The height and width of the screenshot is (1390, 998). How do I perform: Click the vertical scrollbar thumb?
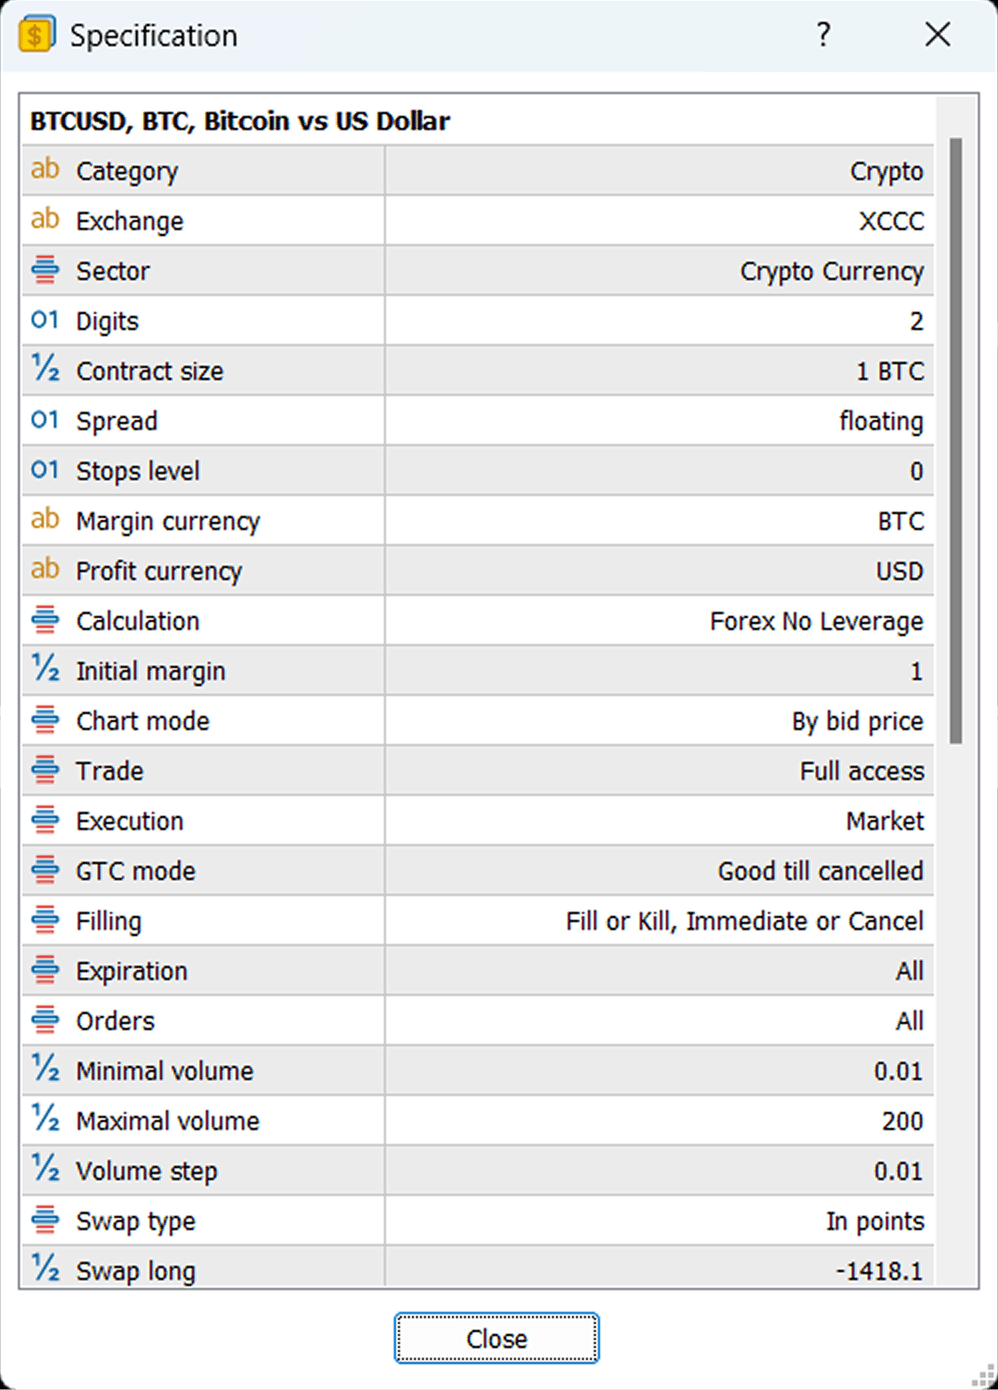(956, 441)
